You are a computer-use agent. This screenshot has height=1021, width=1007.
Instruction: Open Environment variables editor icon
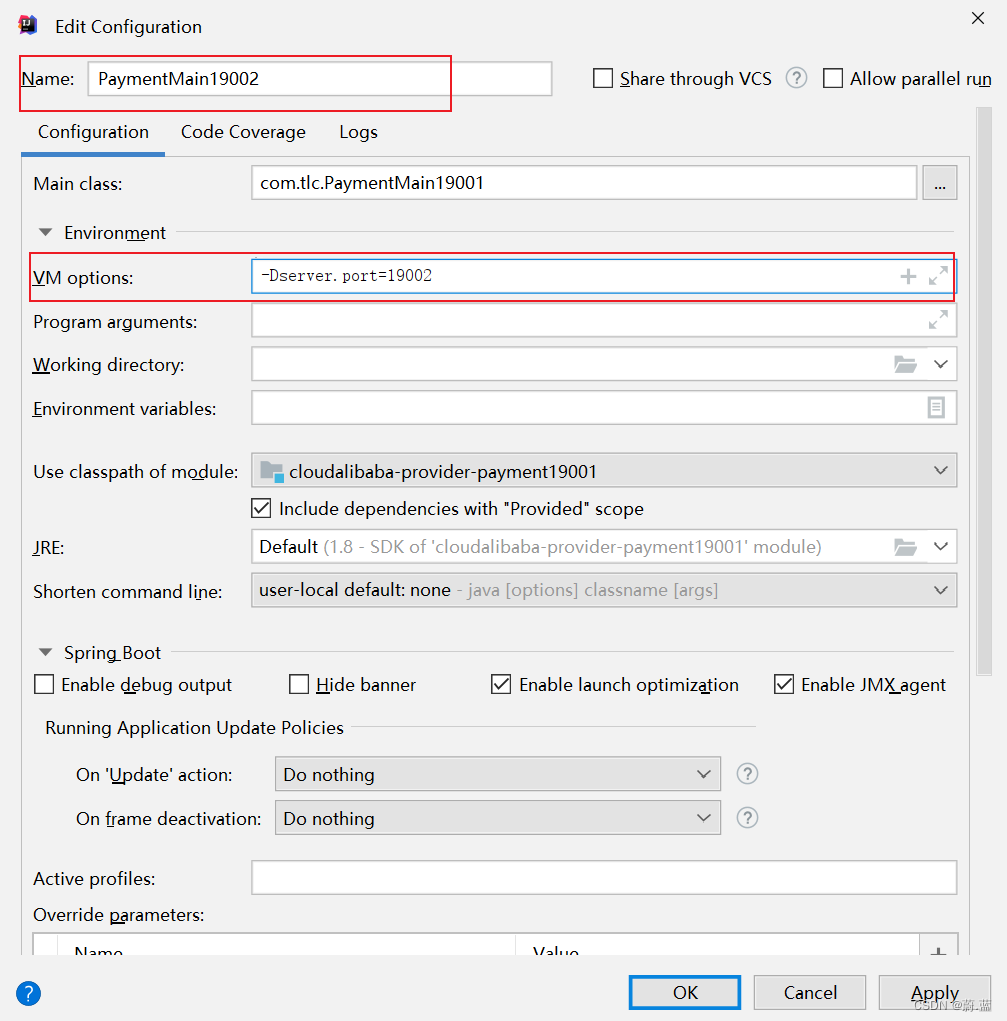936,408
